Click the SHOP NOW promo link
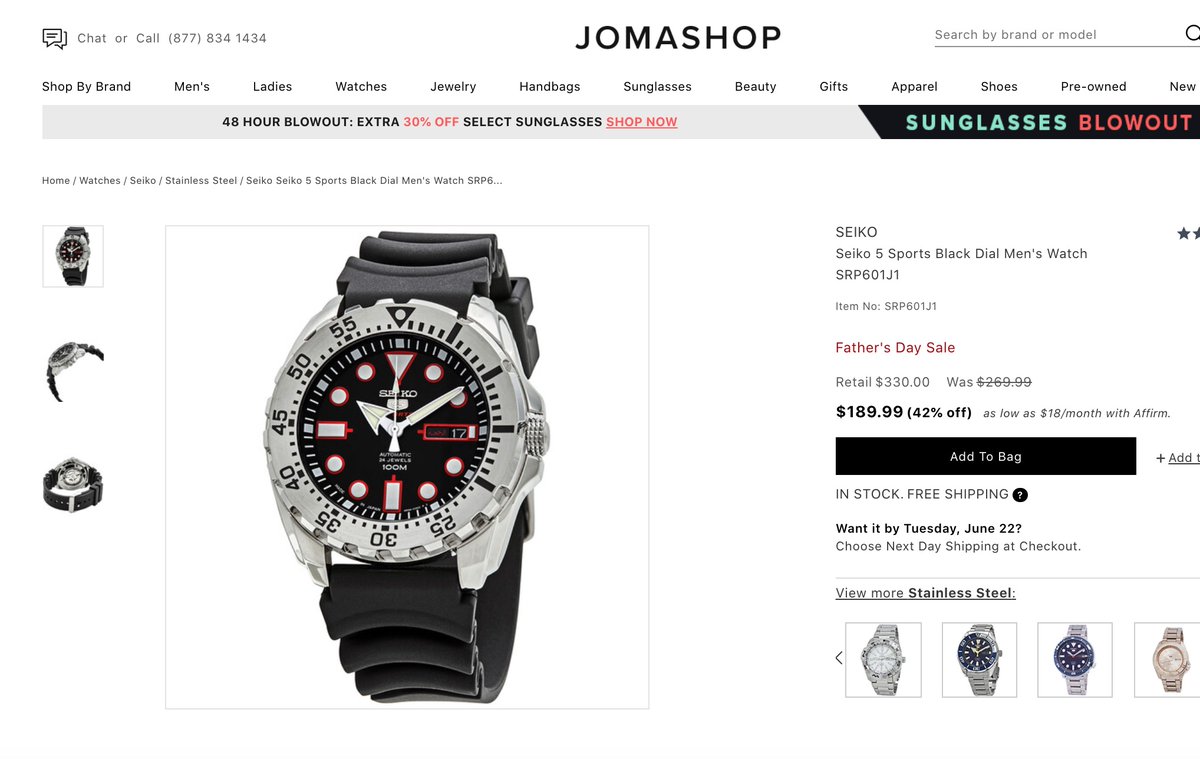1200x759 pixels. tap(642, 122)
